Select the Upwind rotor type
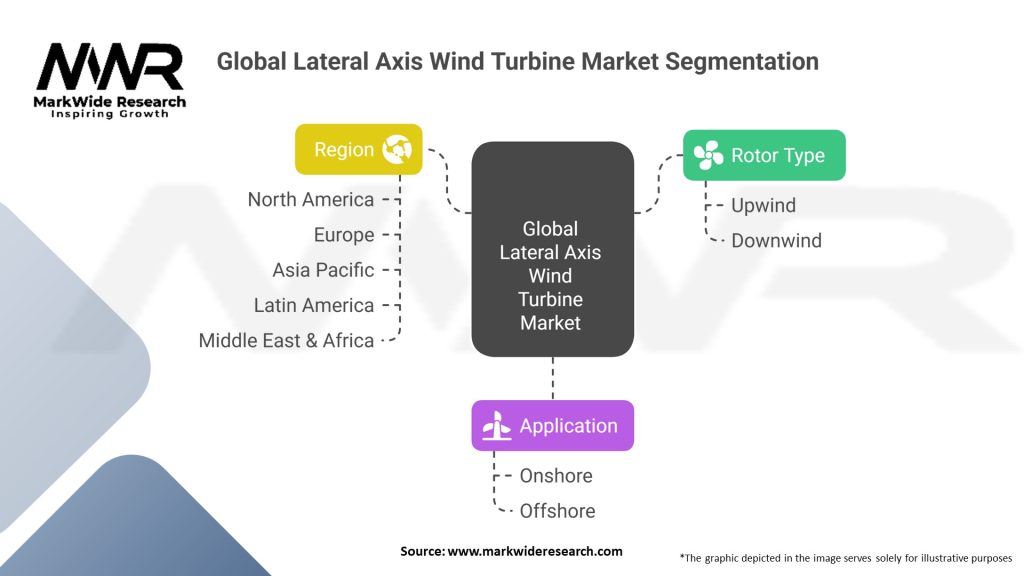This screenshot has width=1024, height=576. (763, 205)
